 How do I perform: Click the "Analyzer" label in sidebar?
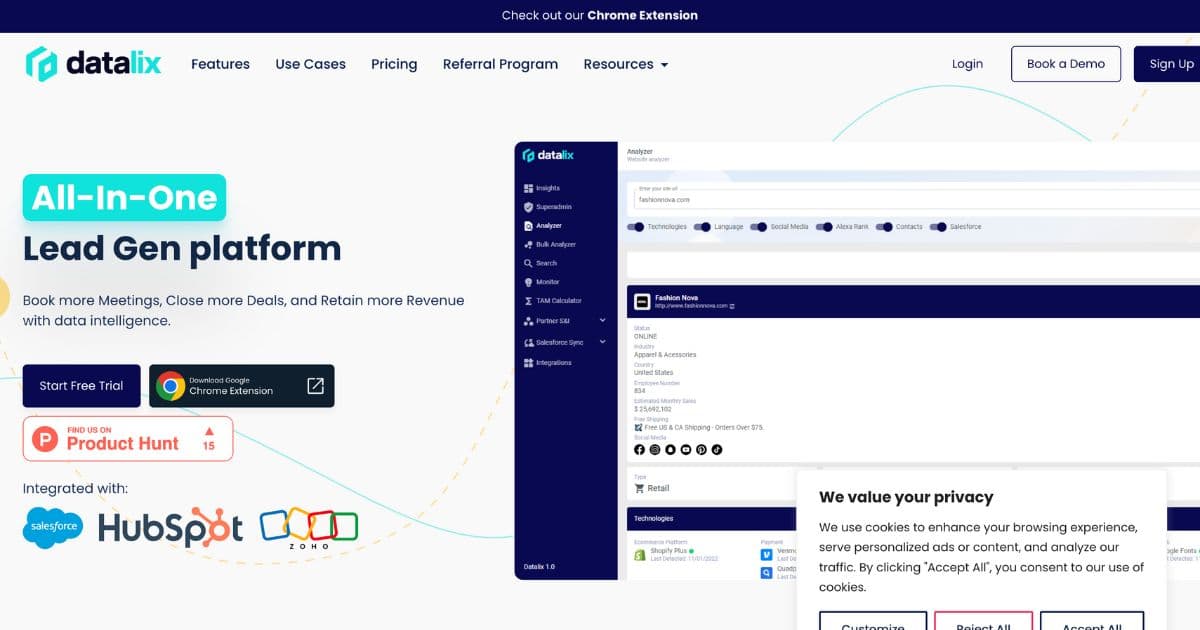(549, 226)
